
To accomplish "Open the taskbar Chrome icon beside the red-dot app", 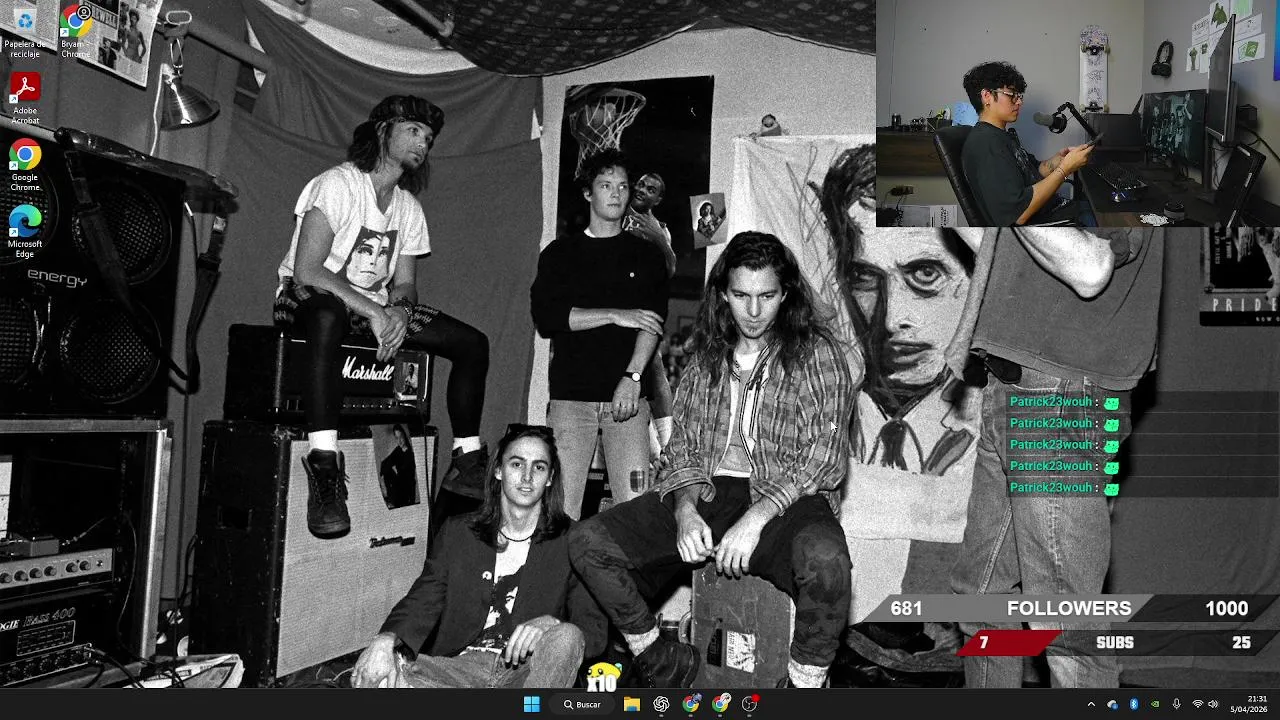I will tap(721, 704).
